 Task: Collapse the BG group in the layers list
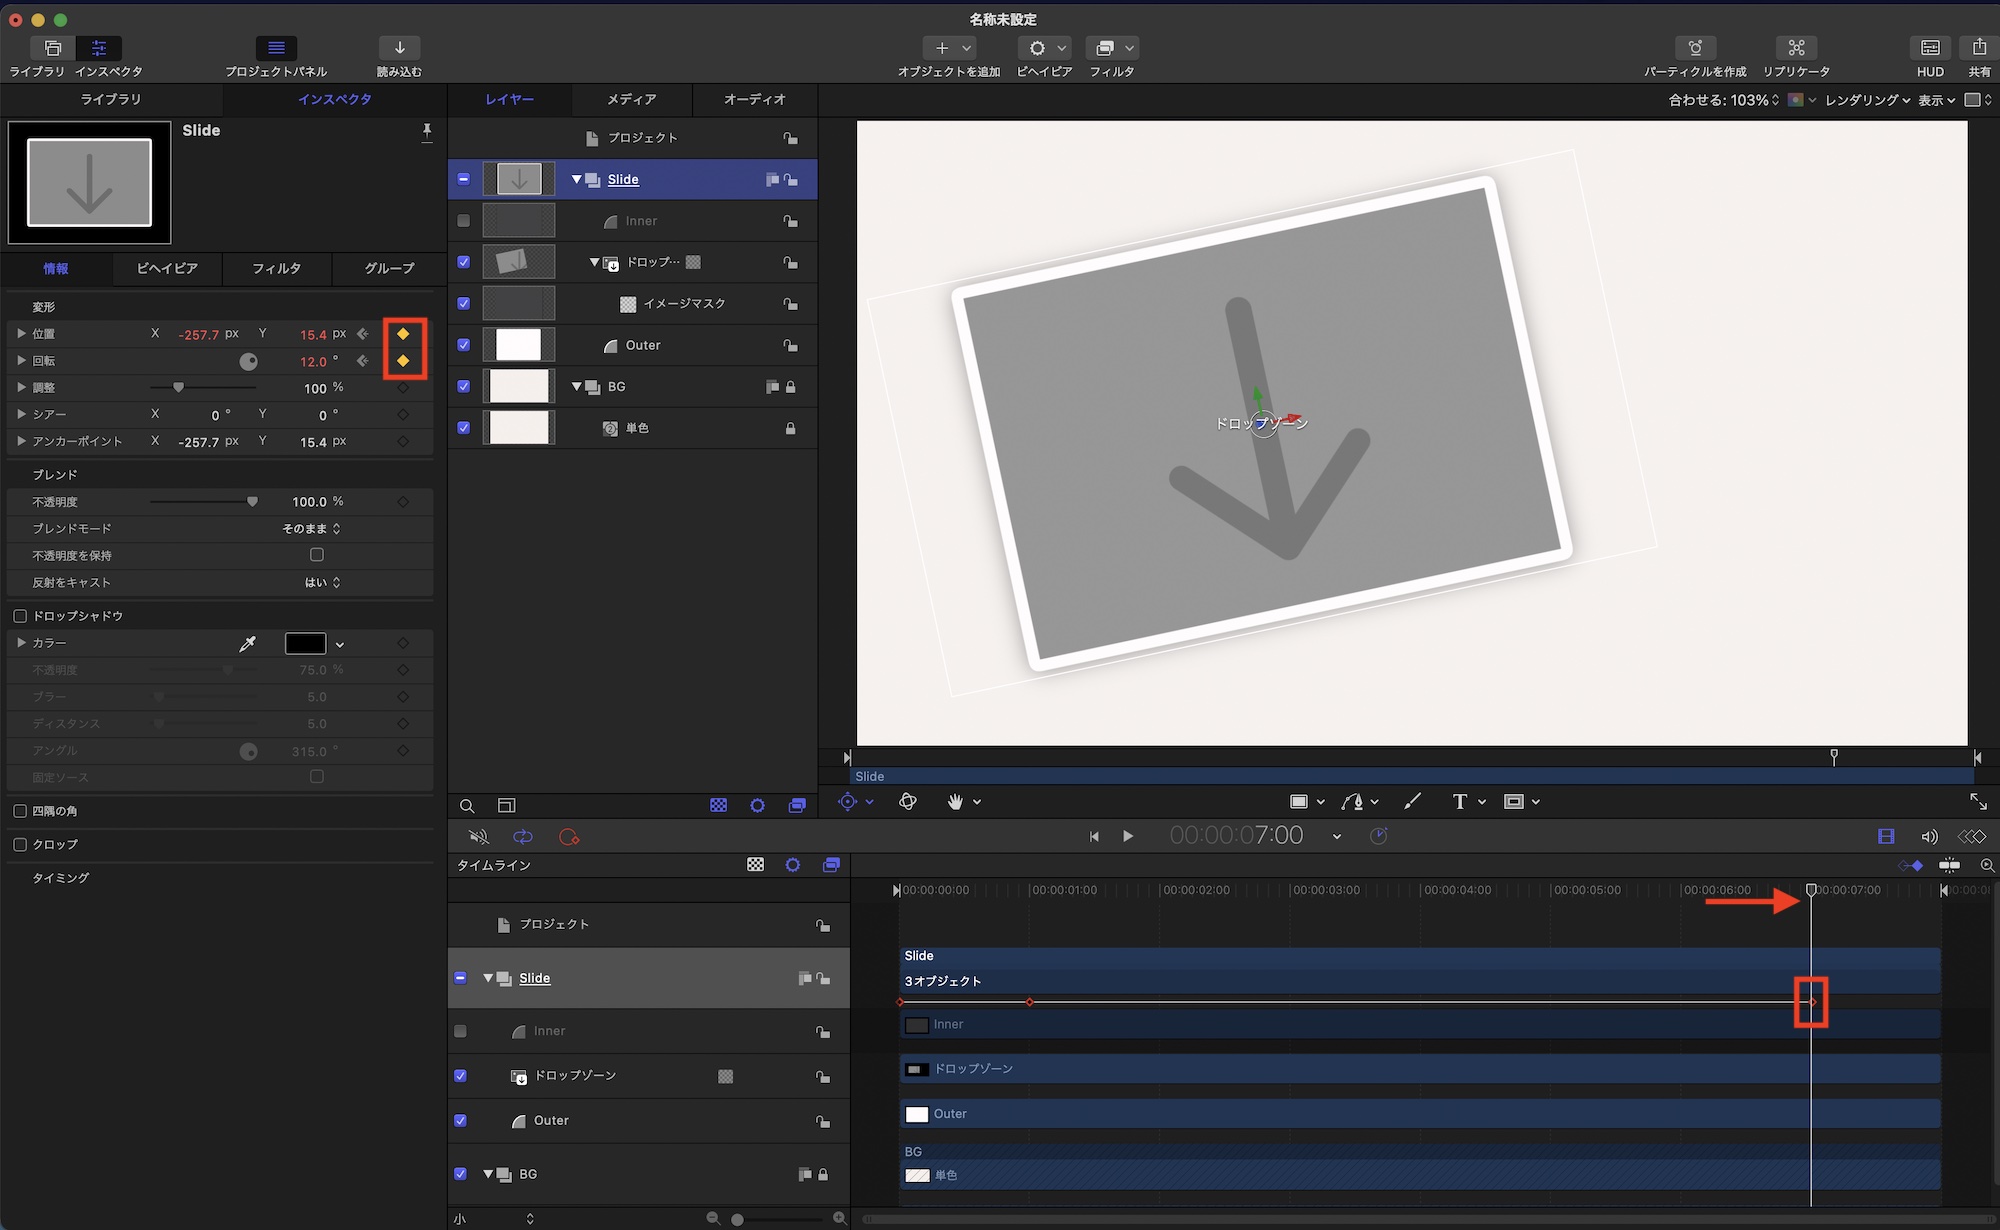(577, 387)
